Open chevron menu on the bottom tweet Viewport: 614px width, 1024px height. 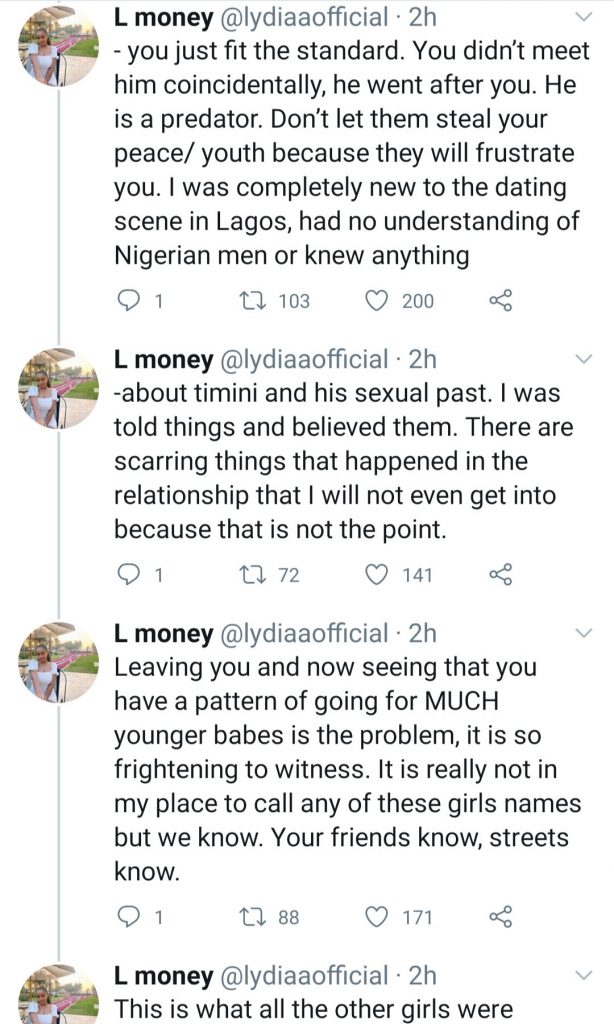click(586, 976)
